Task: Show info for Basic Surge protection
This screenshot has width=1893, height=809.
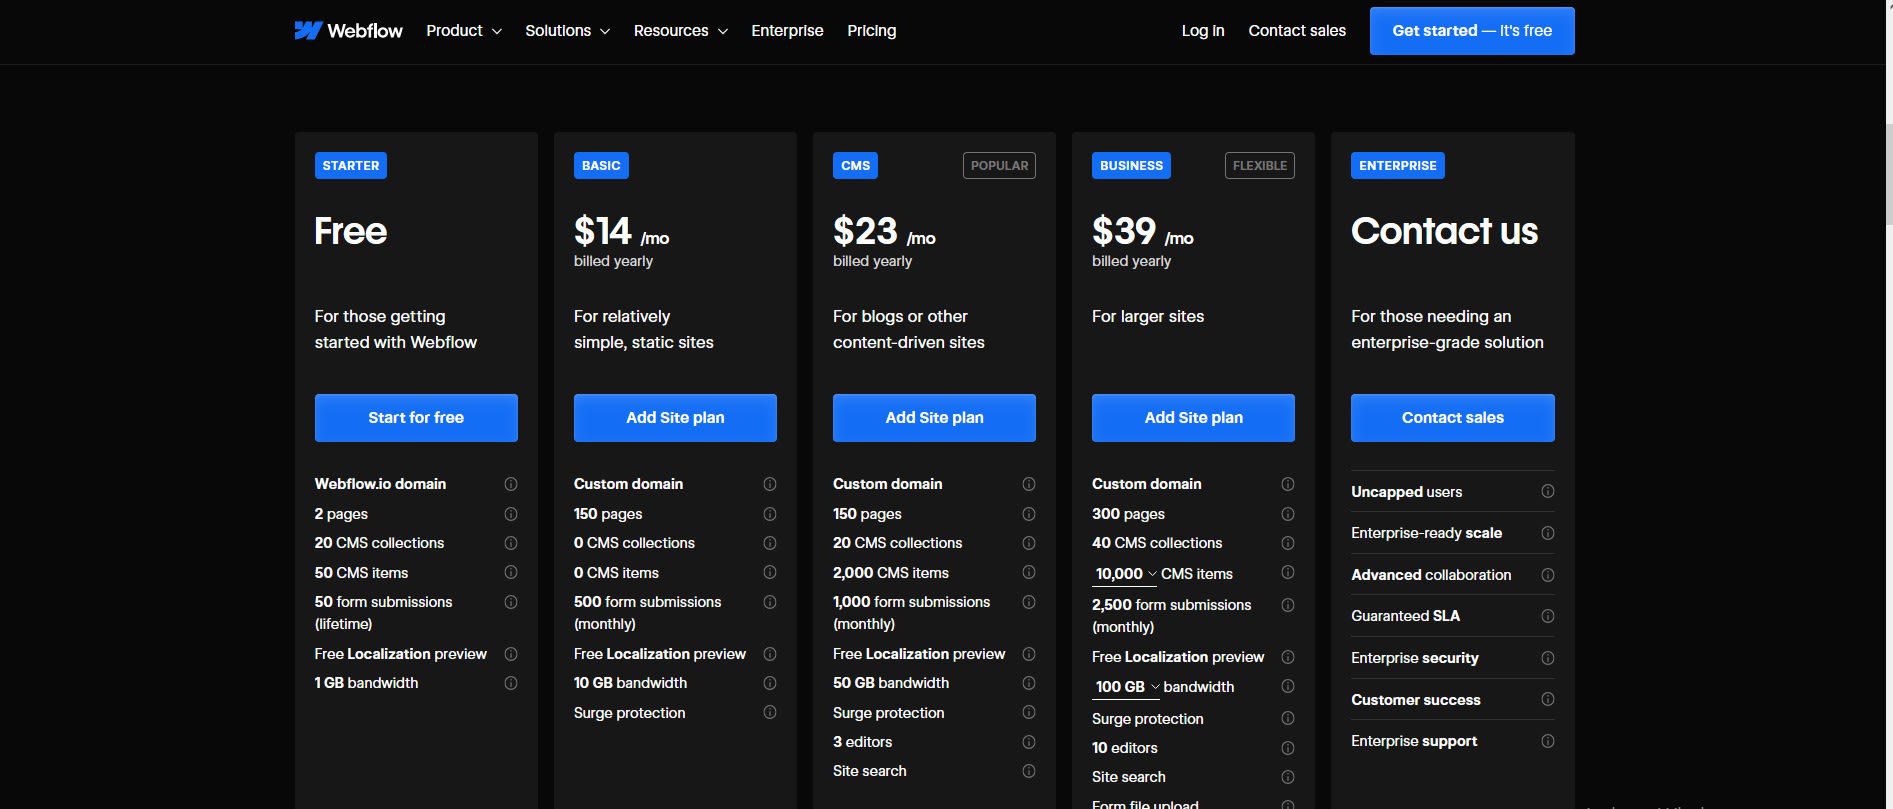Action: [770, 712]
